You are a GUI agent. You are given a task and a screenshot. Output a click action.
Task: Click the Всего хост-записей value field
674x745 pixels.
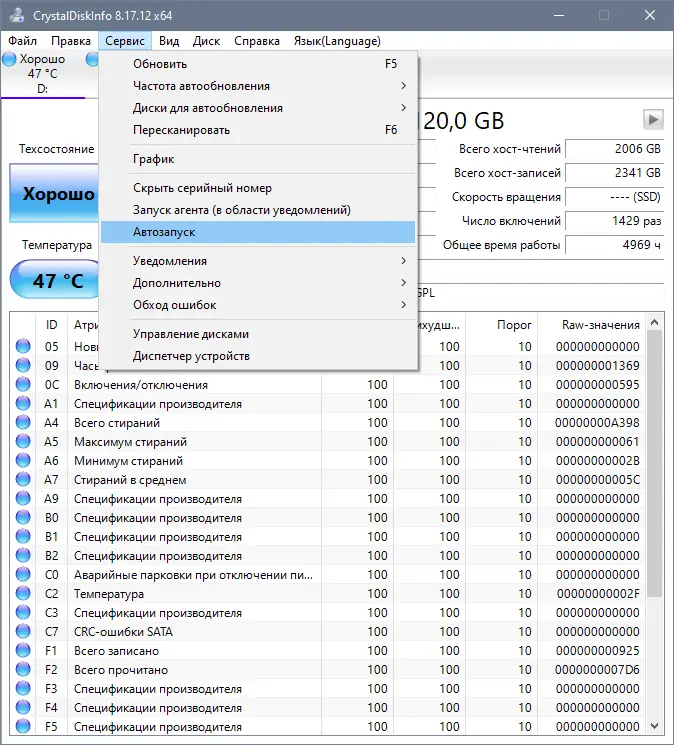tap(615, 173)
